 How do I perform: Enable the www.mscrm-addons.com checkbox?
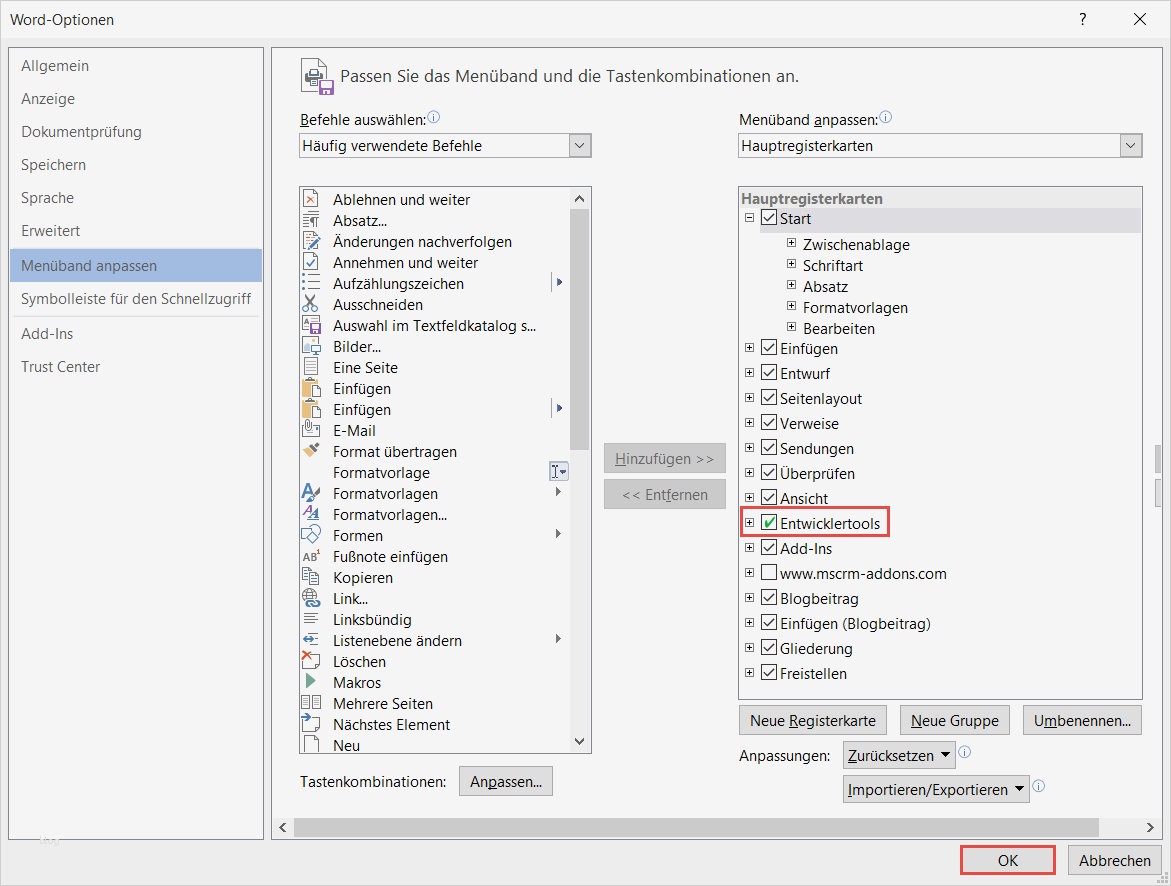click(769, 573)
